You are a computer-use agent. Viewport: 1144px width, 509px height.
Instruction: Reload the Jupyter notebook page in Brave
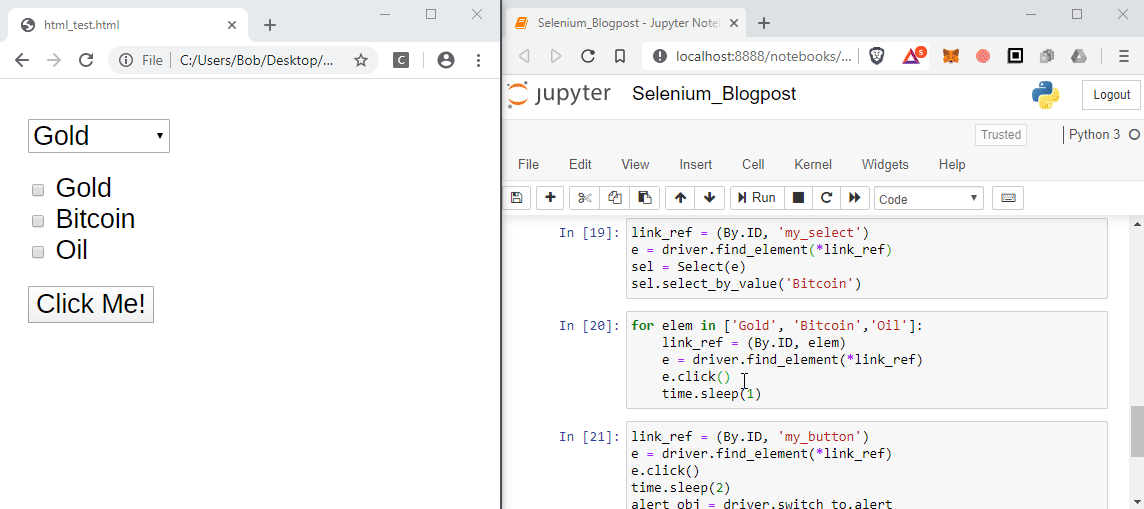click(x=587, y=56)
